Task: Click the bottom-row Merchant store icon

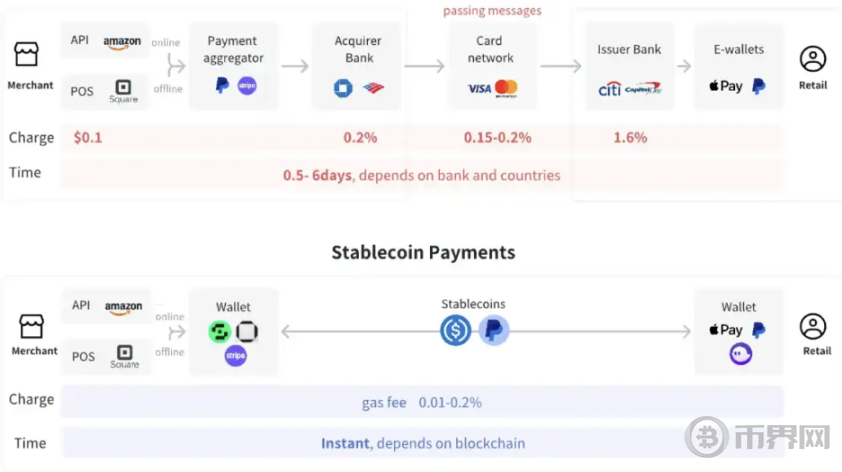Action: (x=31, y=326)
